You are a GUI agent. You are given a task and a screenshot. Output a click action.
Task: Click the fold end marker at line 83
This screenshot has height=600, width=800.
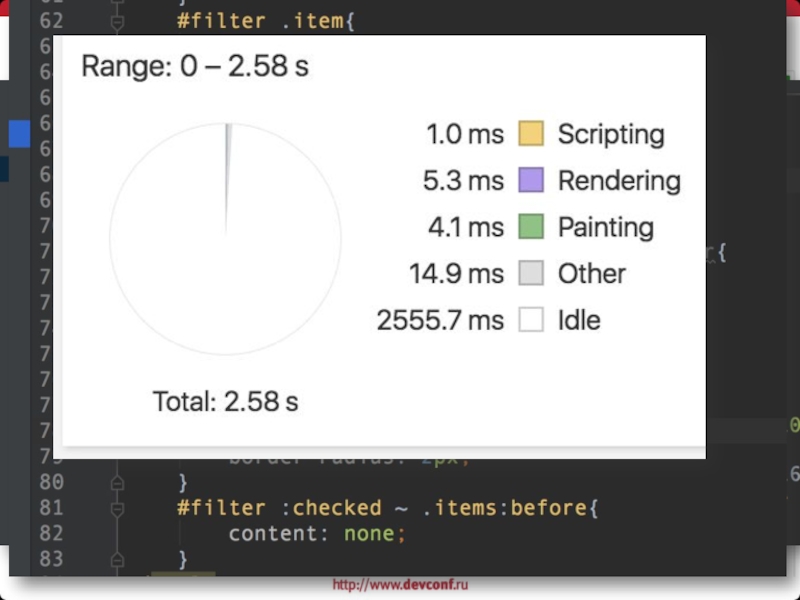pos(117,558)
